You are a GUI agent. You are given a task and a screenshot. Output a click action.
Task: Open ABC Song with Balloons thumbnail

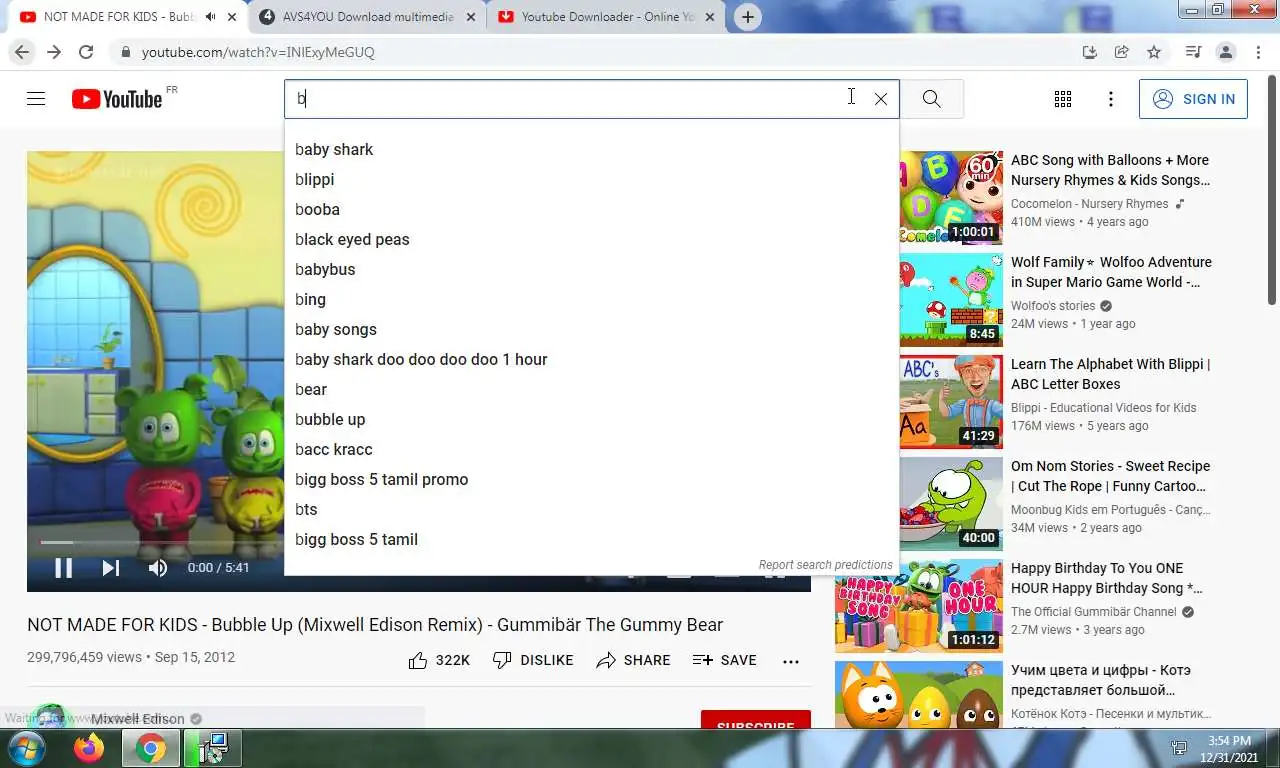pyautogui.click(x=951, y=198)
